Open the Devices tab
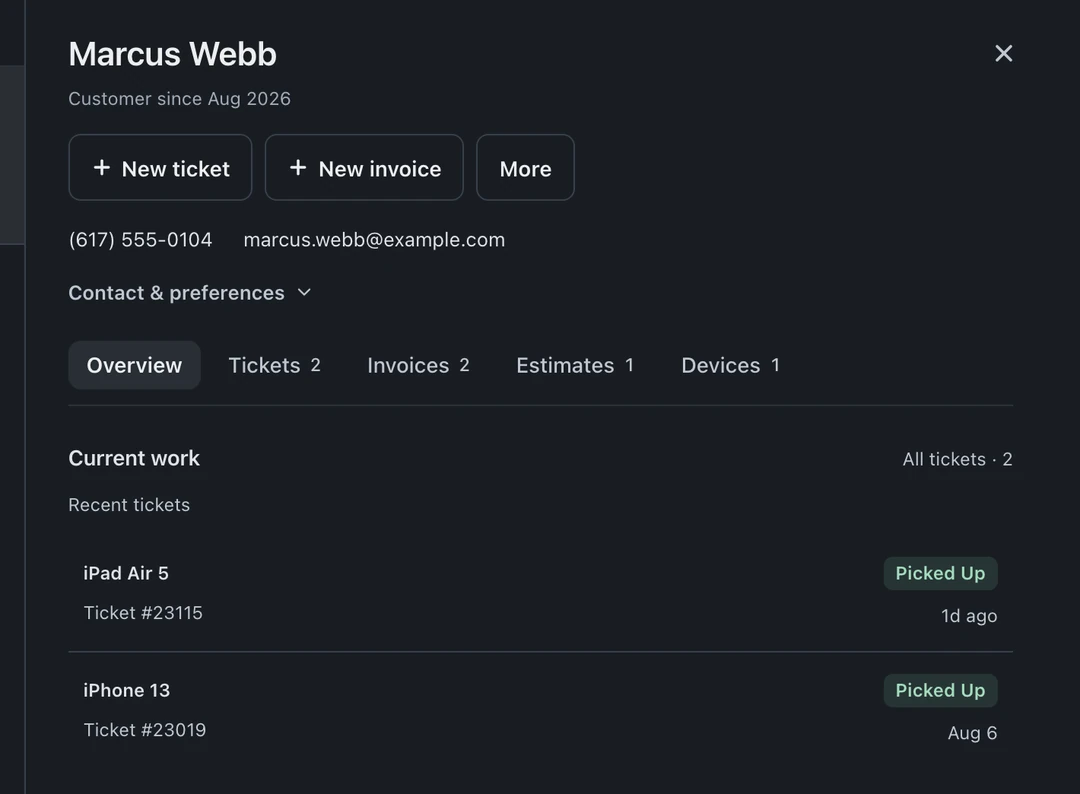The height and width of the screenshot is (794, 1080). click(730, 365)
